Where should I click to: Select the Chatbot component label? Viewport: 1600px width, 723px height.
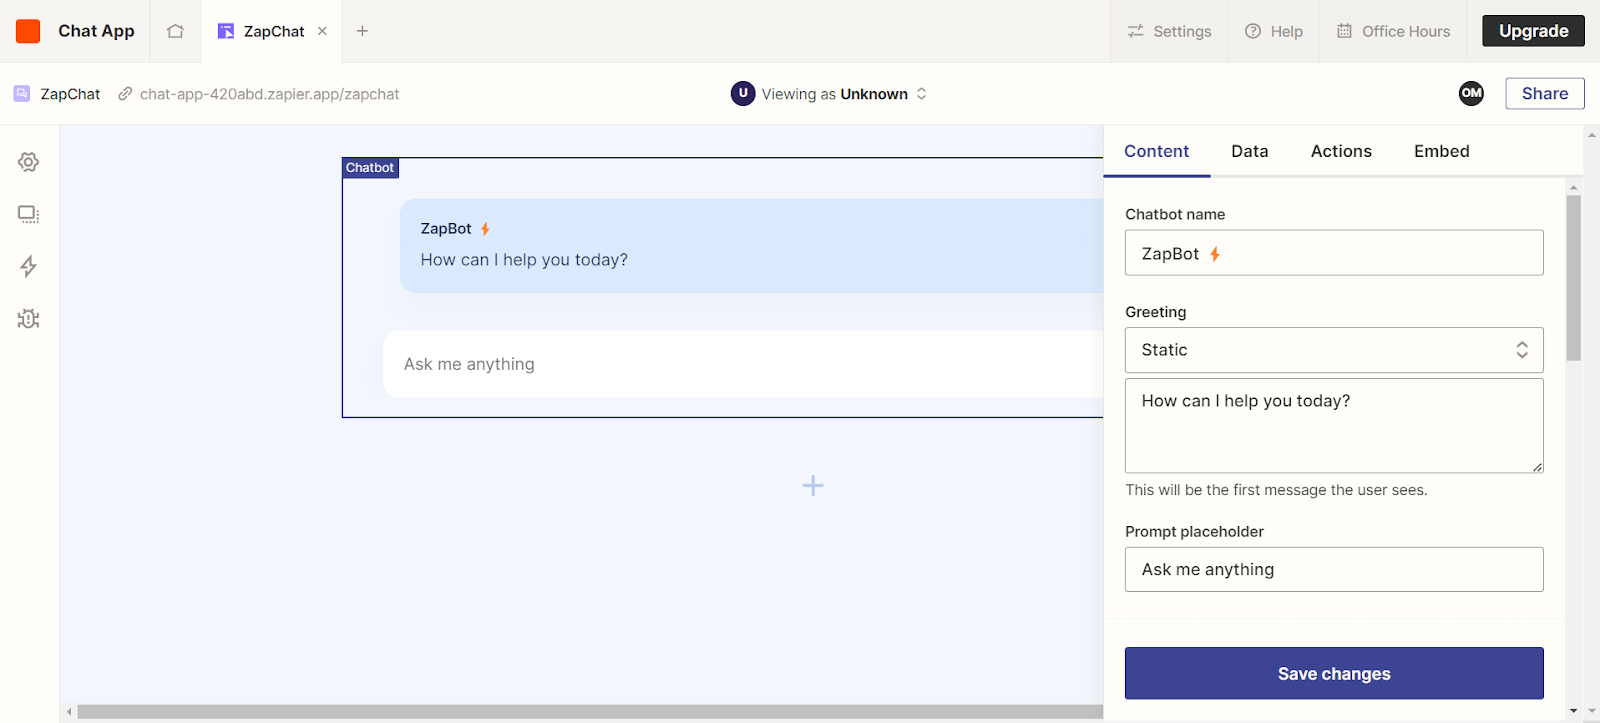tap(370, 168)
